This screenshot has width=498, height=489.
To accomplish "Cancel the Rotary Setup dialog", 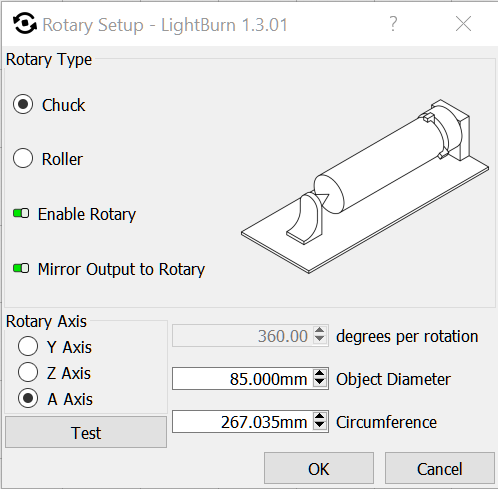I will click(440, 468).
